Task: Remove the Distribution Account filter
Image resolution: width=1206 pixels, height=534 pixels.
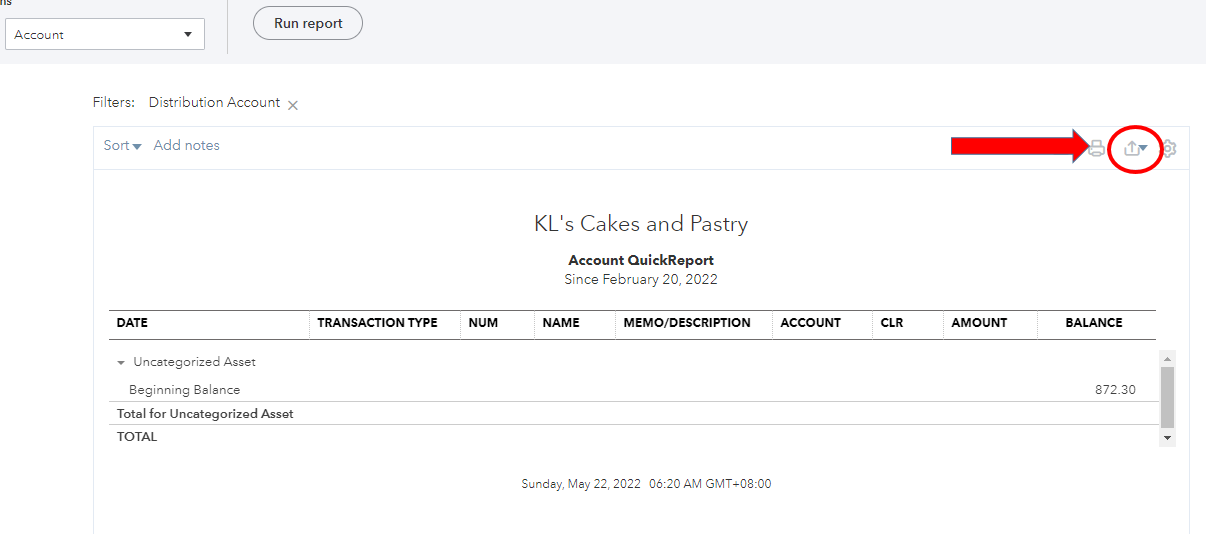Action: point(293,105)
